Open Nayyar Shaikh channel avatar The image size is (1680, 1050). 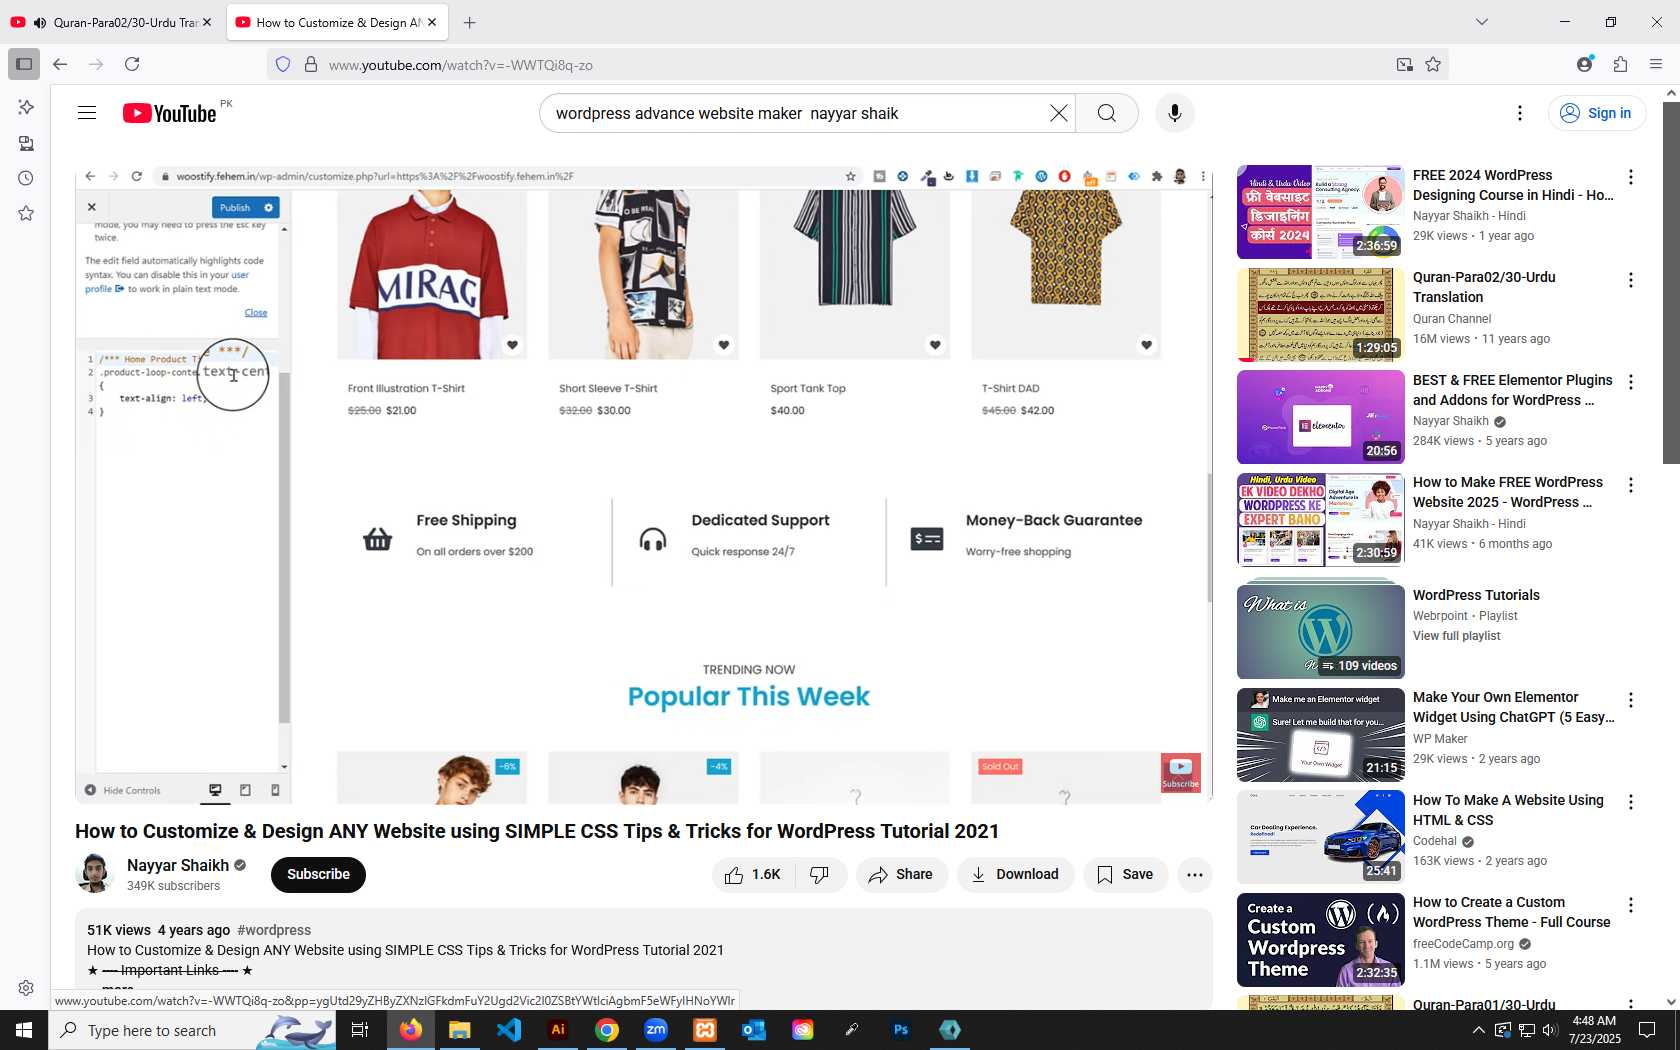(x=95, y=874)
